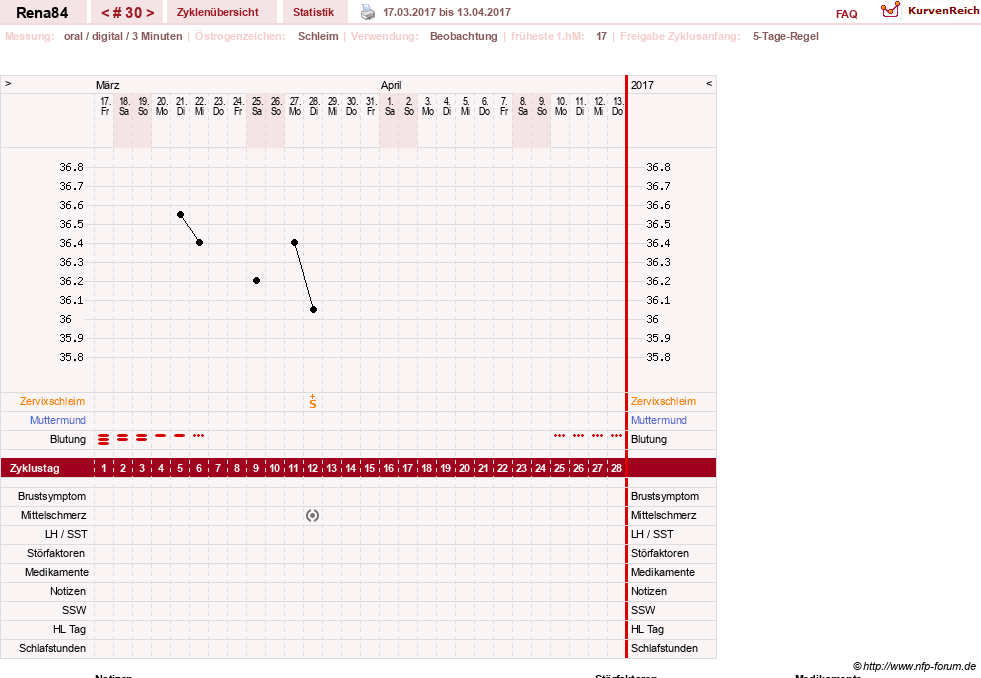Click the KurvenReich text link
Image resolution: width=981 pixels, height=678 pixels.
coord(943,11)
